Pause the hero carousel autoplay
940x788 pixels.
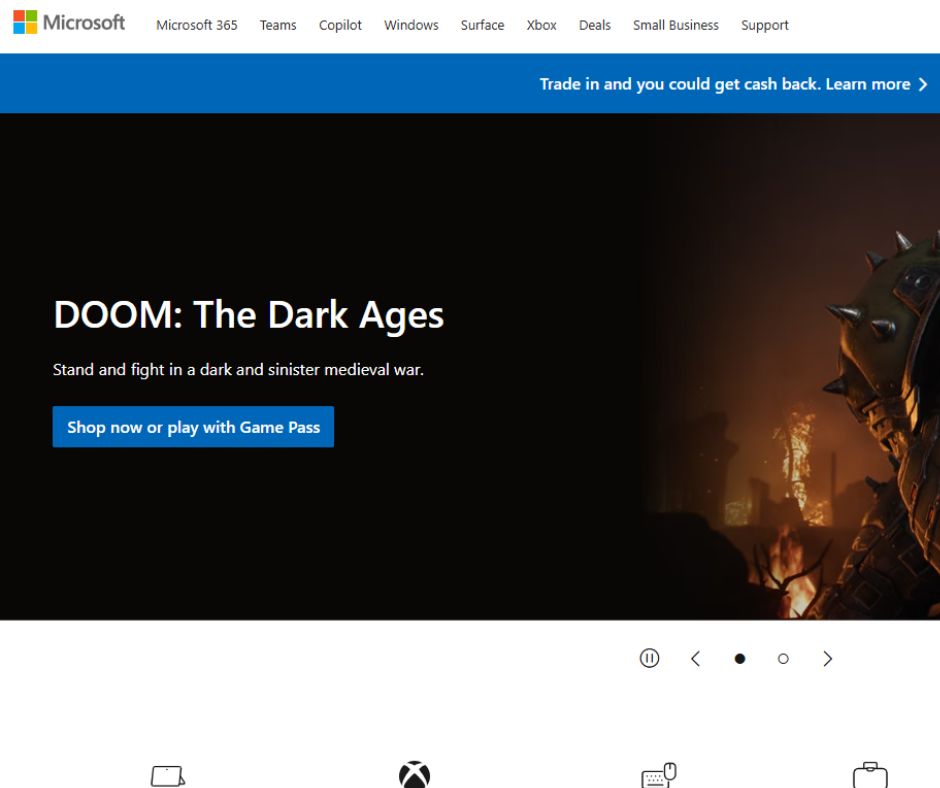tap(649, 658)
